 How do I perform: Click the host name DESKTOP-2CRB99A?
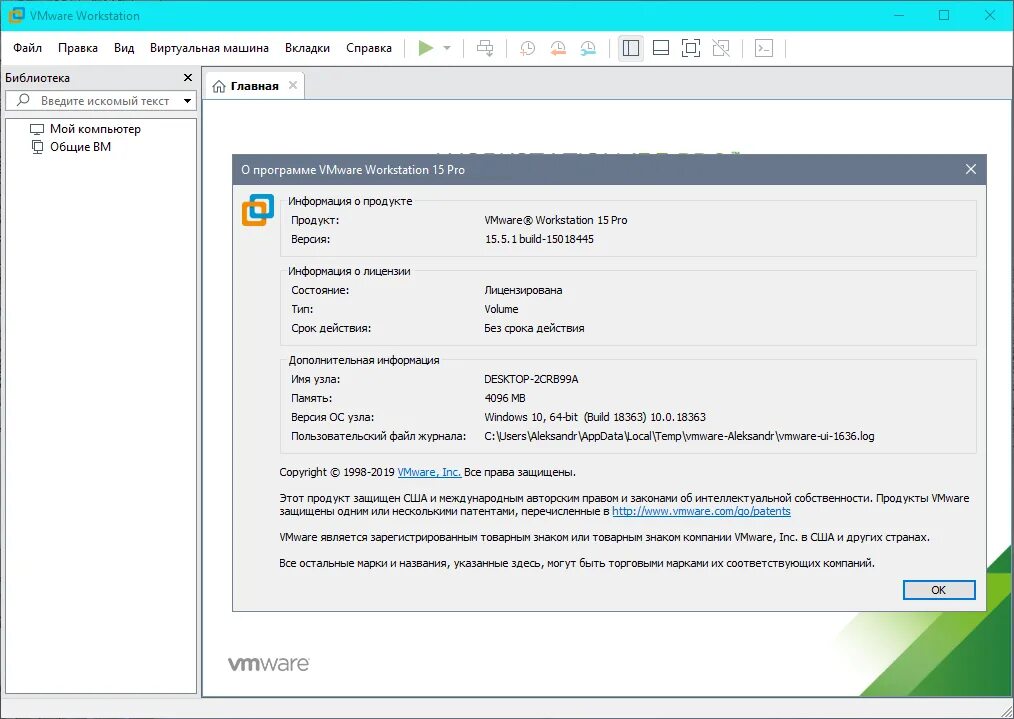coord(531,380)
